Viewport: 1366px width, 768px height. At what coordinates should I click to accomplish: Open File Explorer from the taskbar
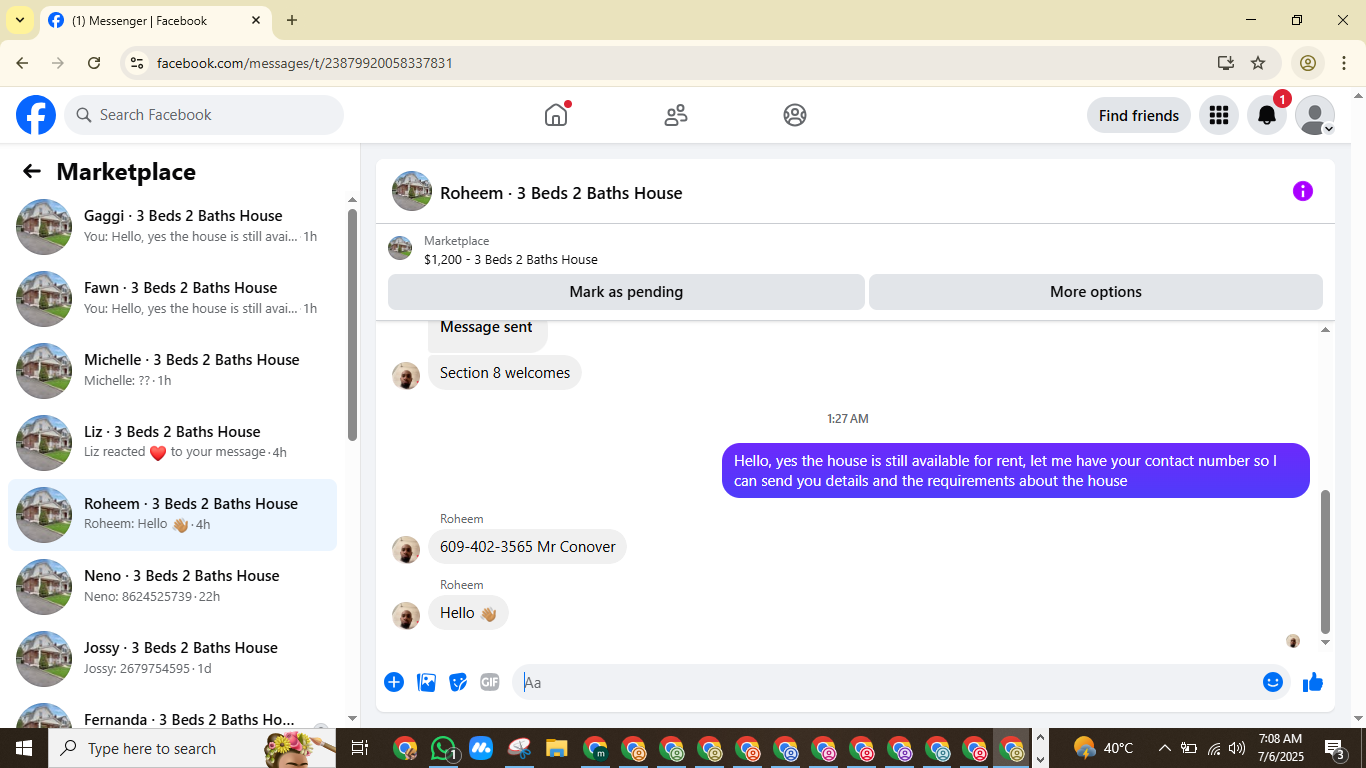(x=557, y=748)
